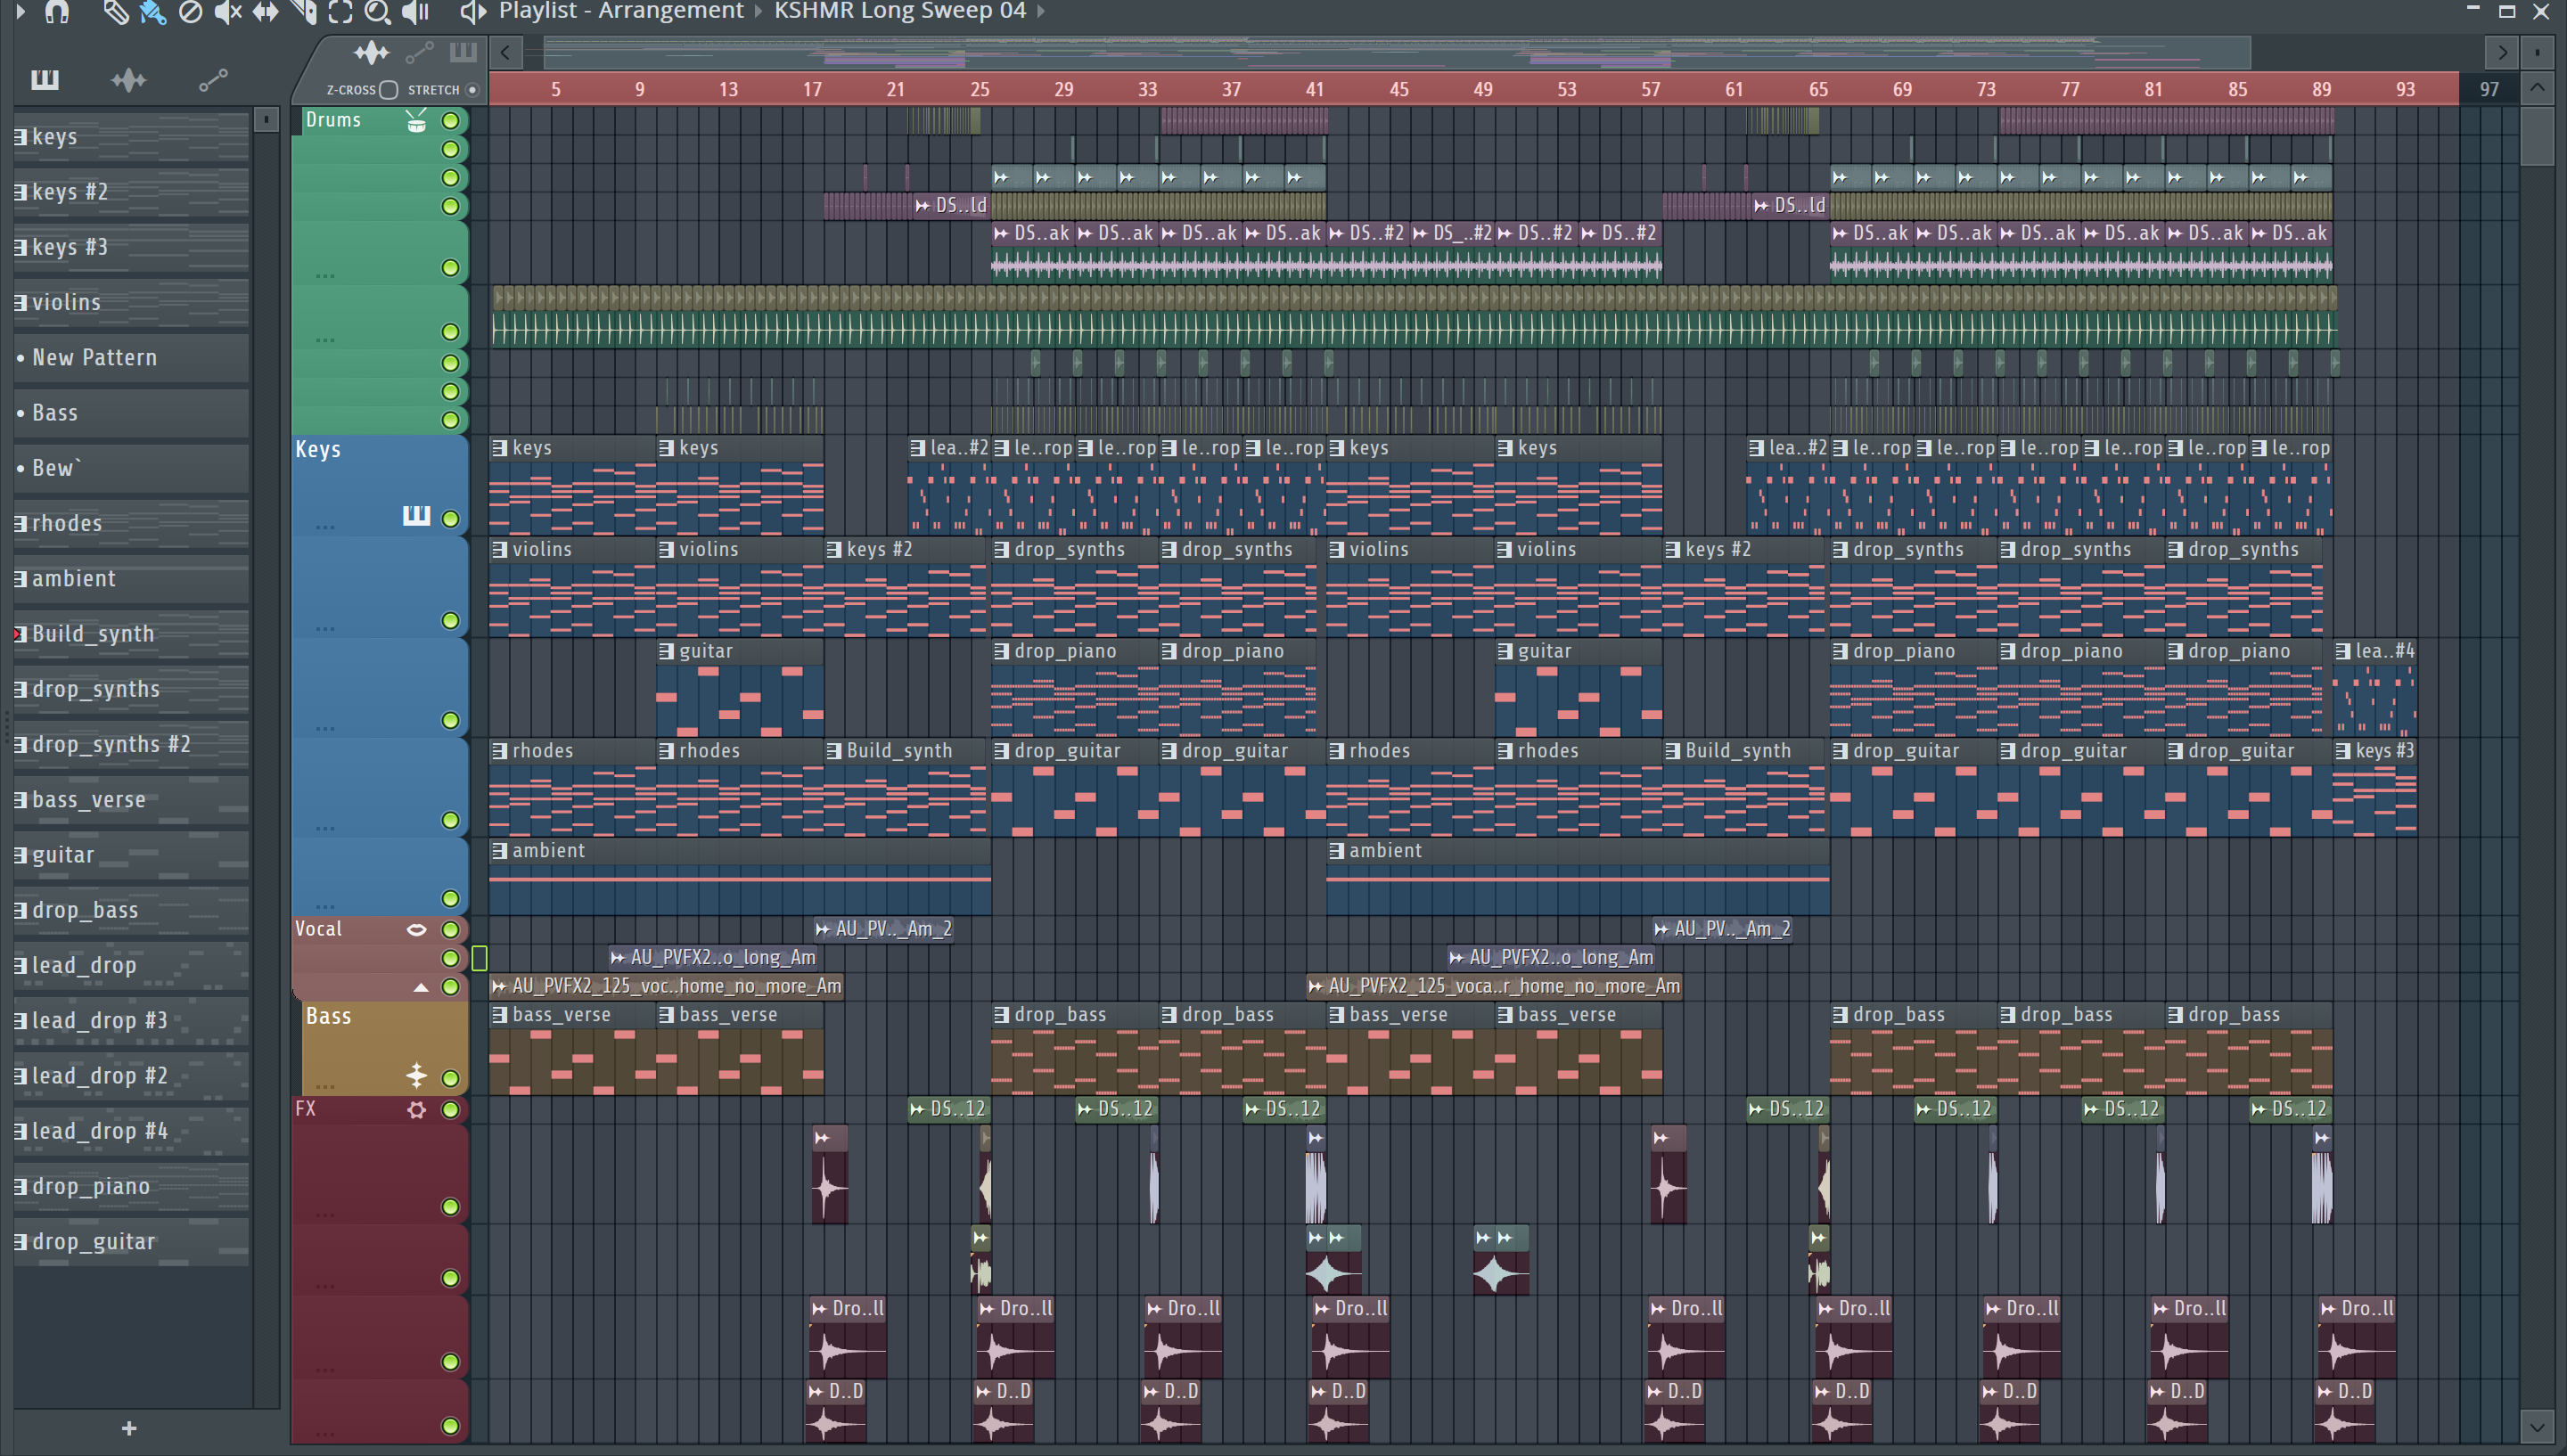The height and width of the screenshot is (1456, 2567).
Task: Collapse the Vocal group with the up arrow
Action: [421, 987]
